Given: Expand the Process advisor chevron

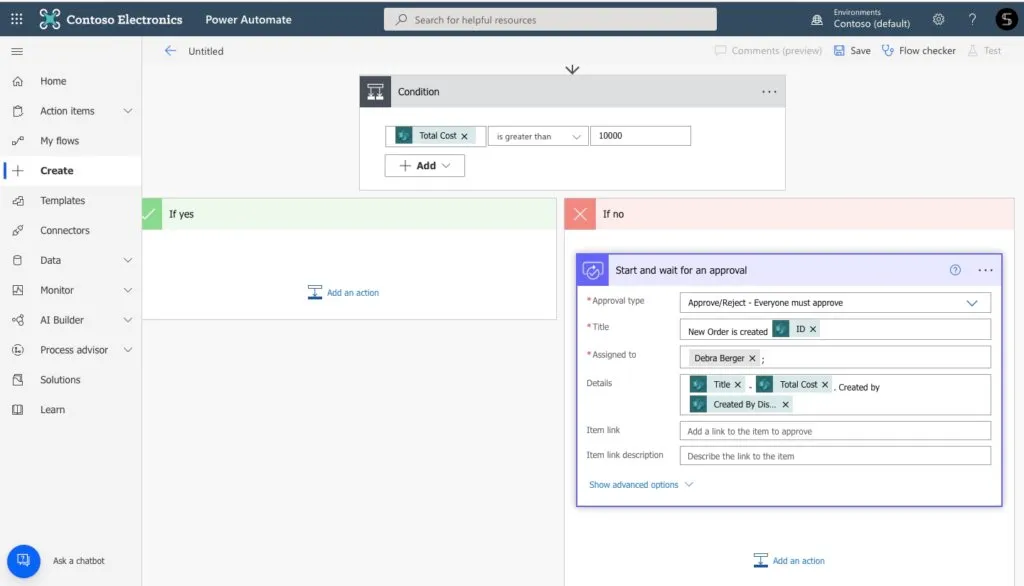Looking at the screenshot, I should (128, 350).
